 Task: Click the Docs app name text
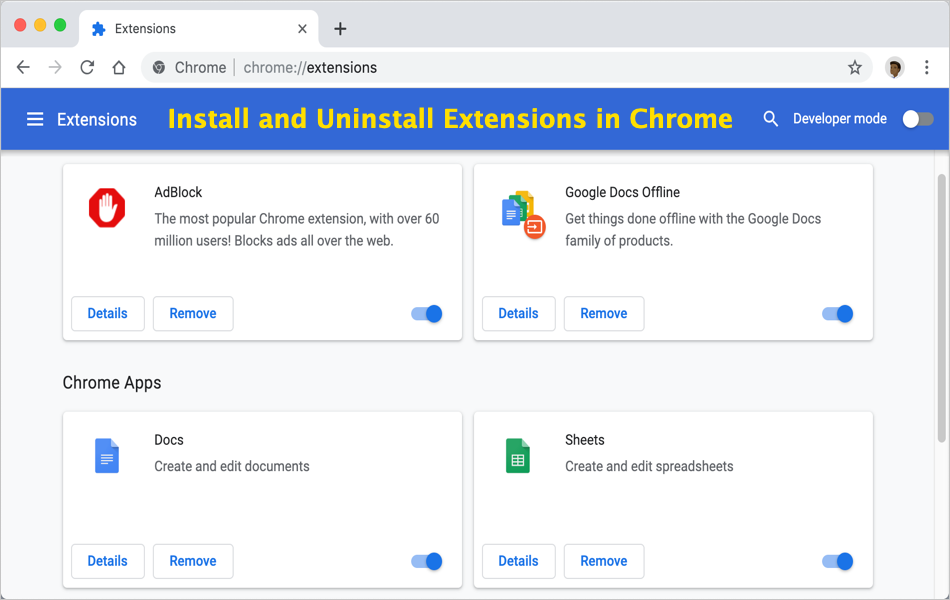168,440
